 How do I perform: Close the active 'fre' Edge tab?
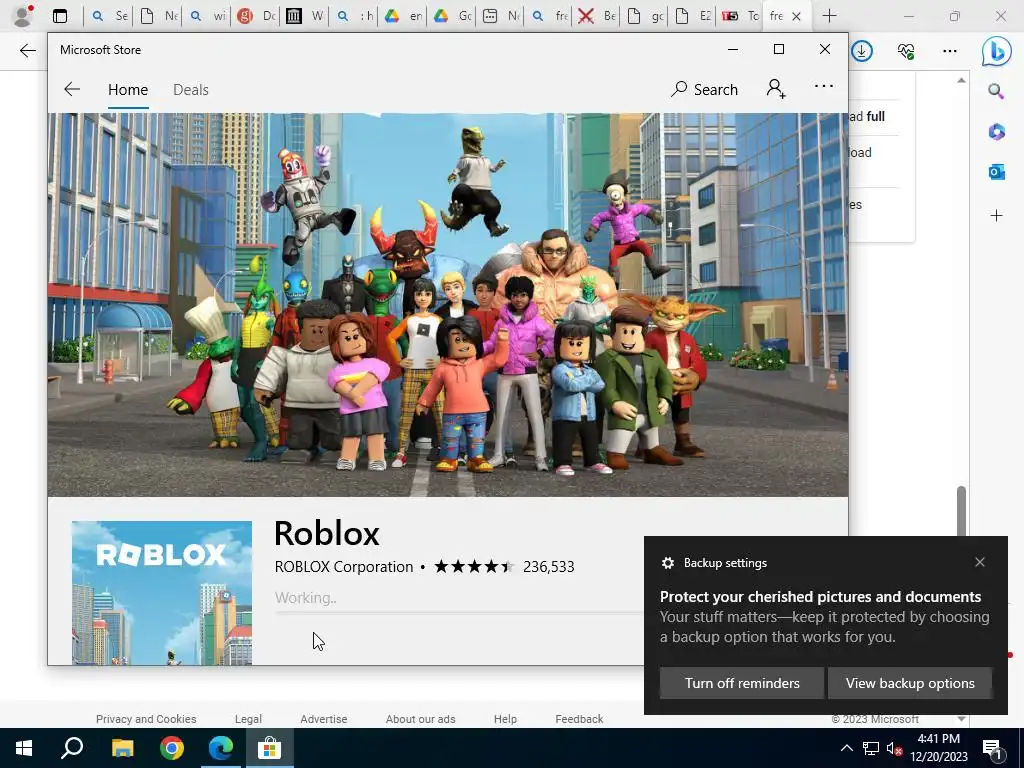coord(796,16)
